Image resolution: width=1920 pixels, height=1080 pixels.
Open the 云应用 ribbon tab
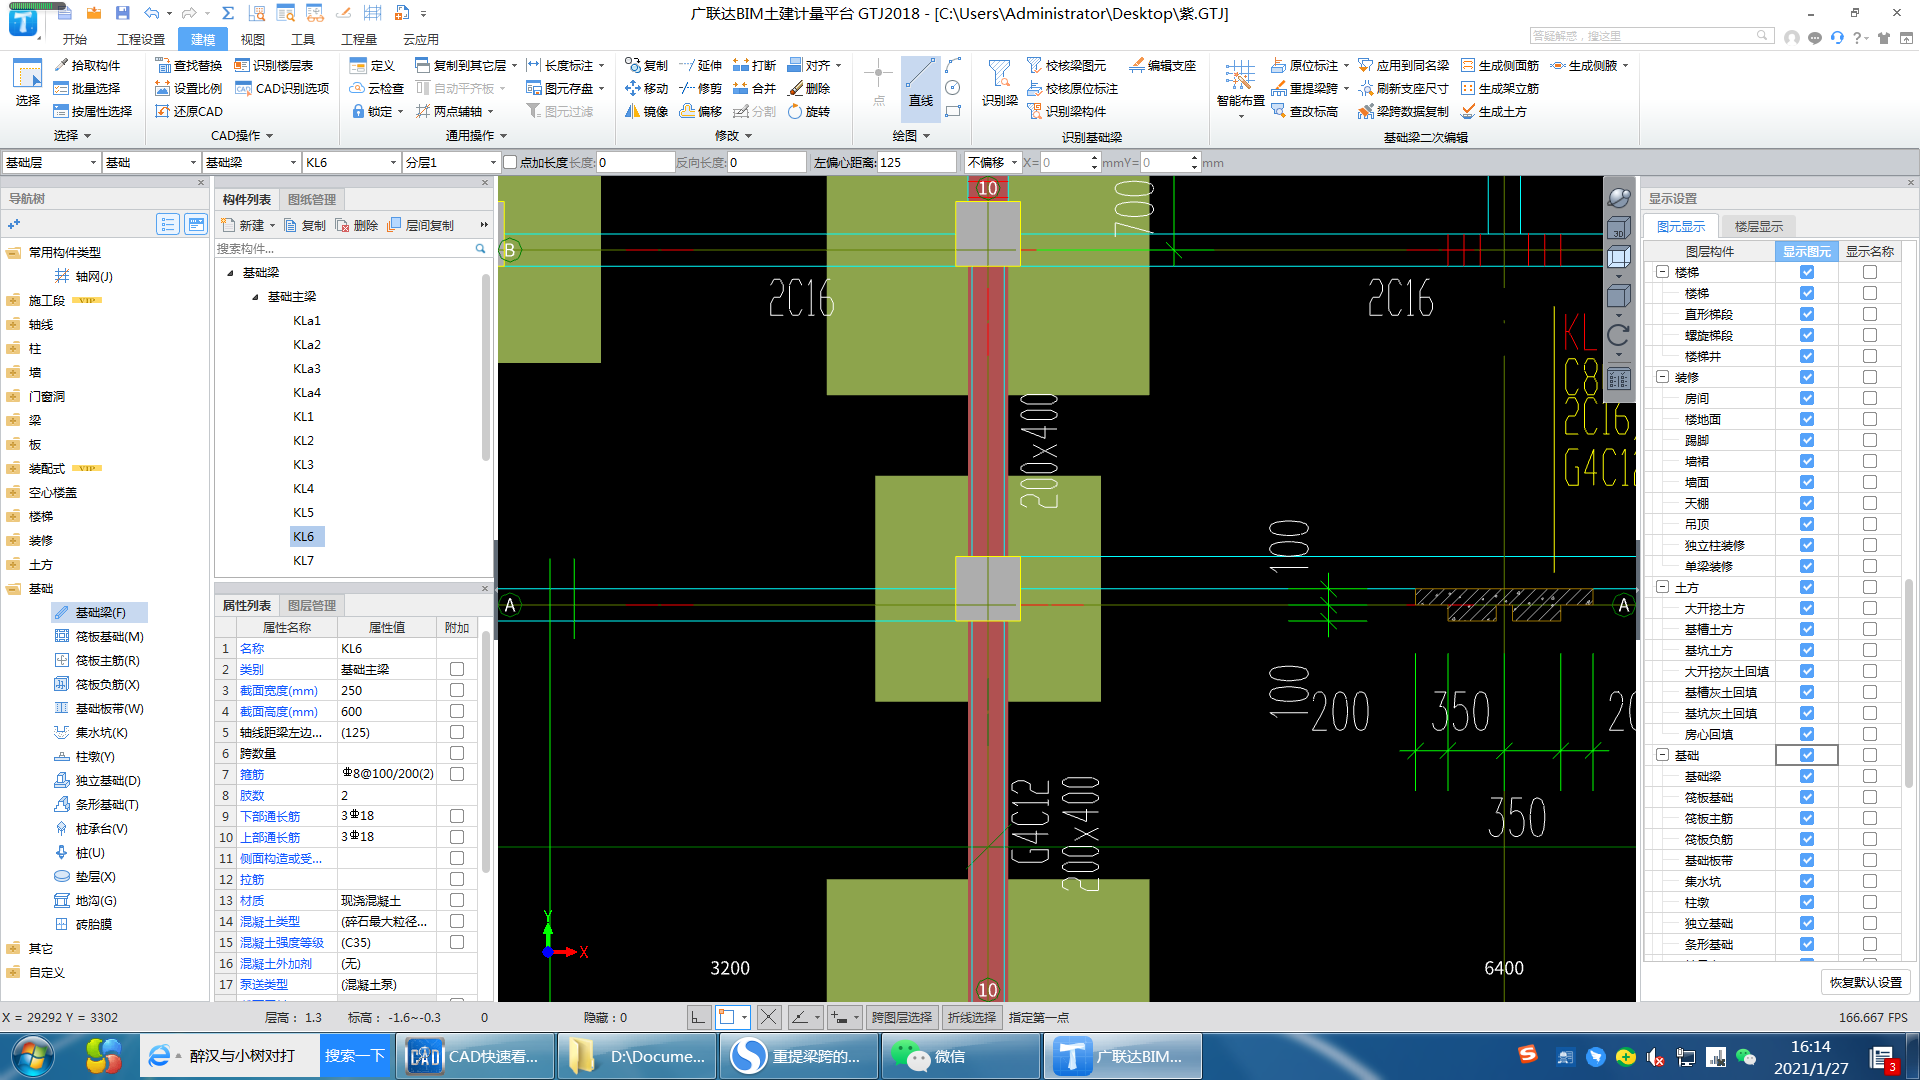421,39
